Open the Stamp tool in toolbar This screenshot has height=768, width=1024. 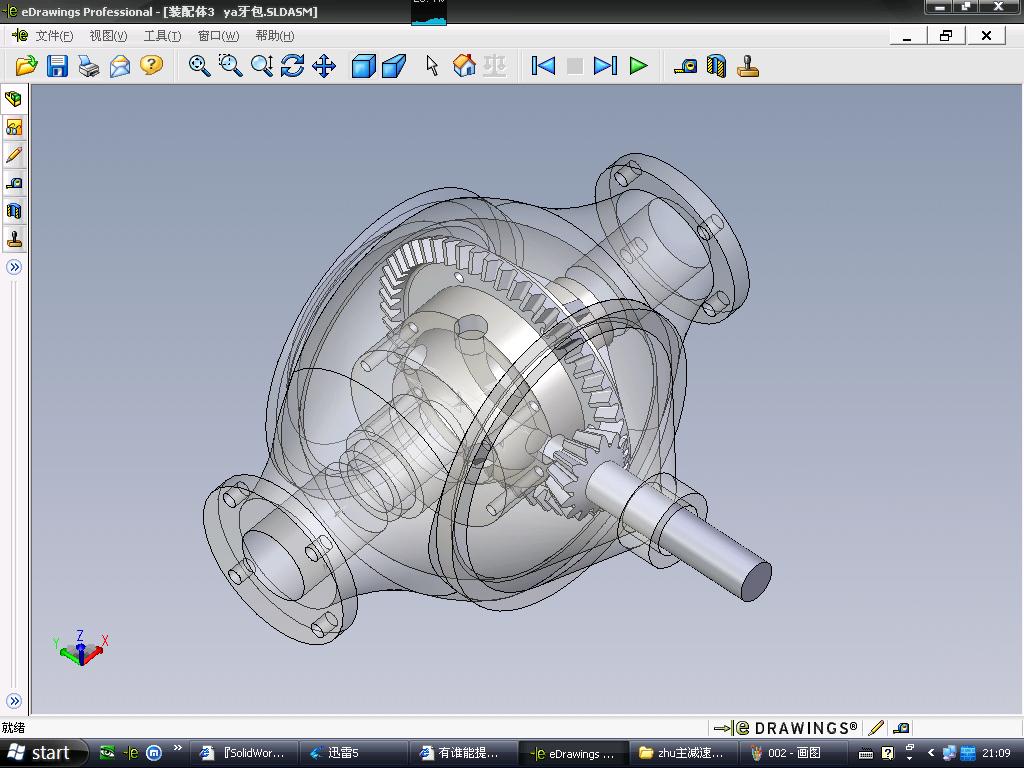pos(748,65)
